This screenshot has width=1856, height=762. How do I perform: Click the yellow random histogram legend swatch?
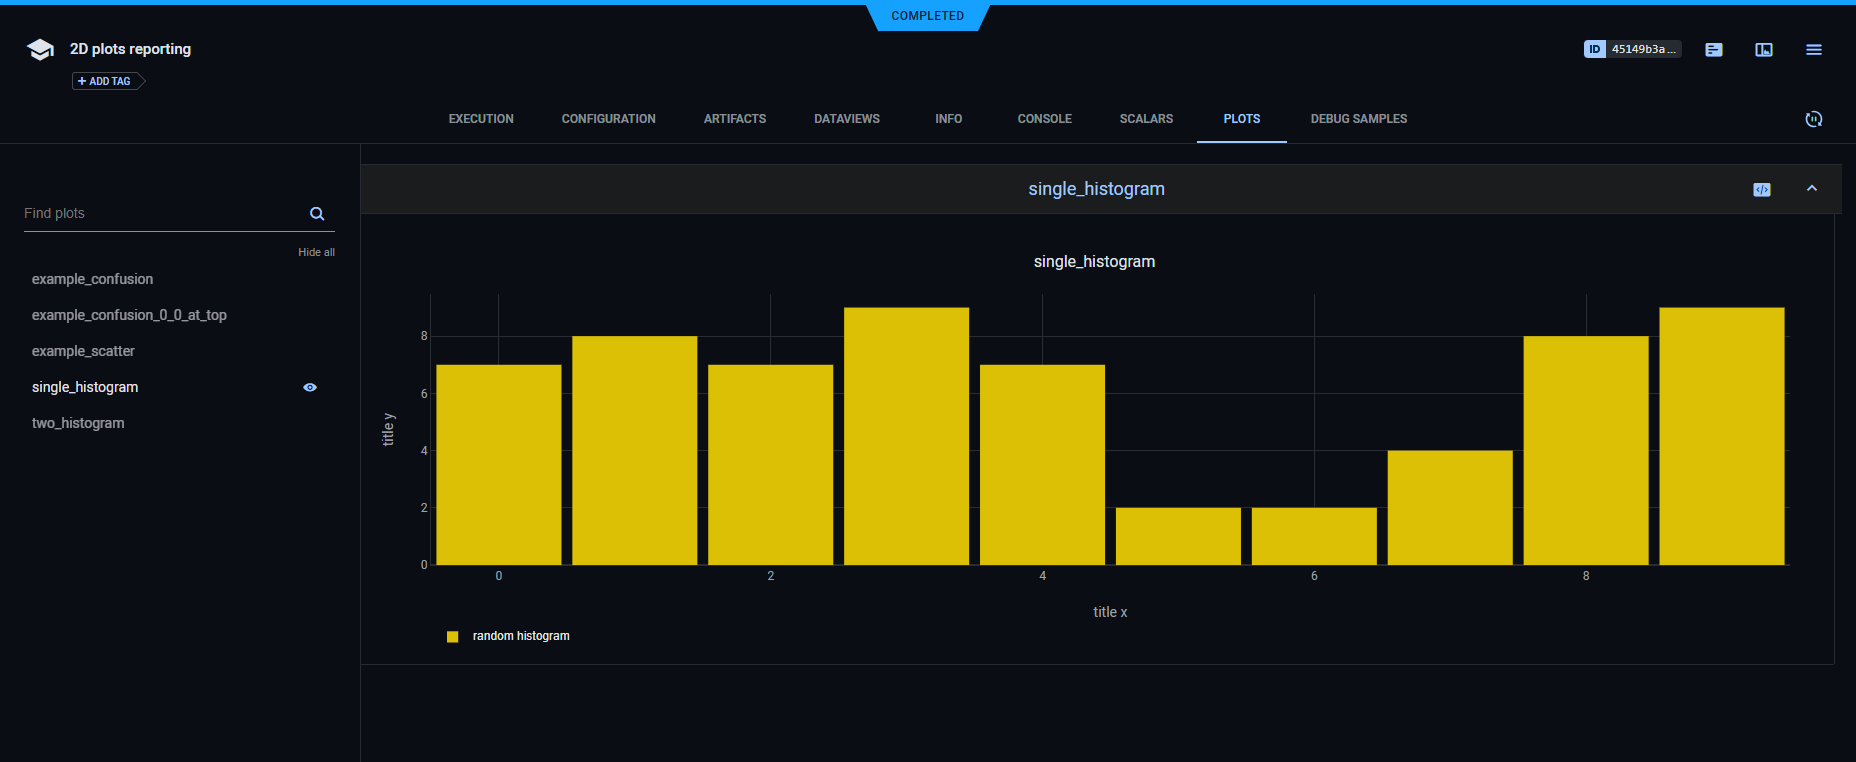tap(453, 637)
